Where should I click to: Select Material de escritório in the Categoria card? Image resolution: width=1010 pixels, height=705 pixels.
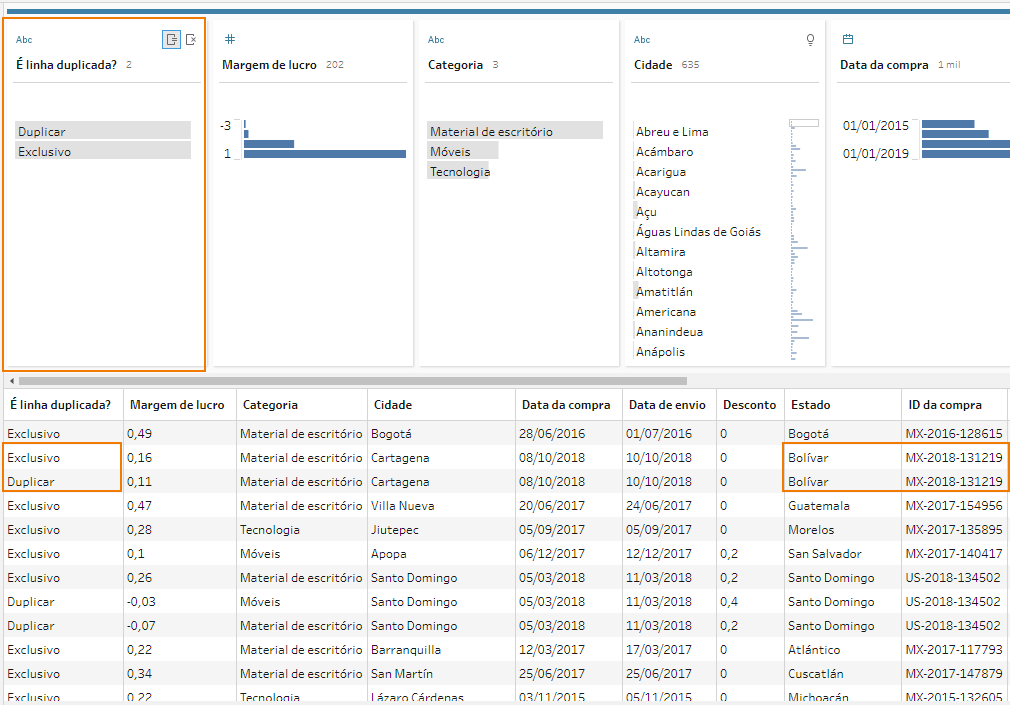515,131
